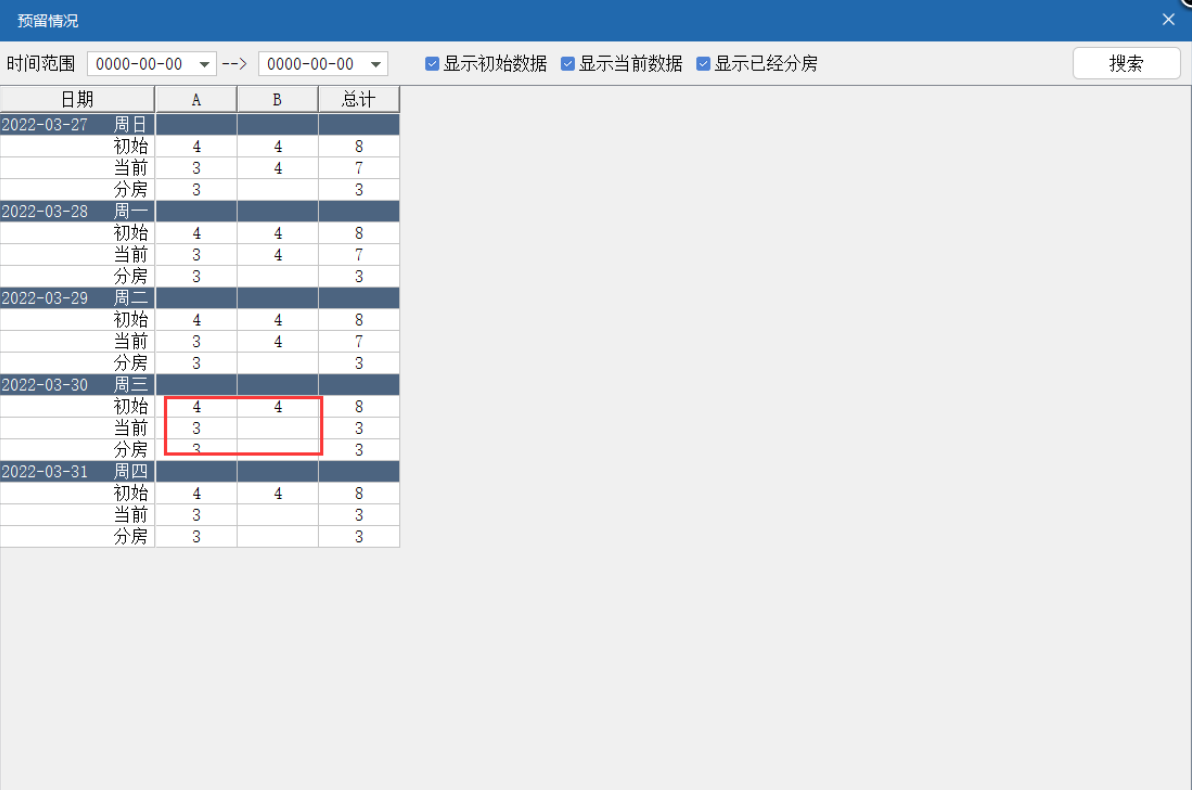Click column A value in 2022-03-30 当前 row
This screenshot has width=1192, height=790.
coord(196,428)
